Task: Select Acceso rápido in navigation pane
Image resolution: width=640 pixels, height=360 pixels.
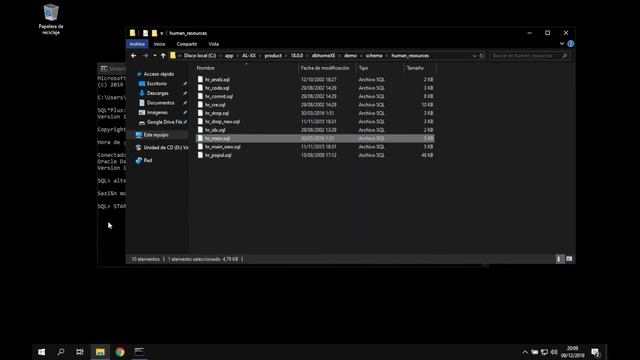Action: click(158, 74)
